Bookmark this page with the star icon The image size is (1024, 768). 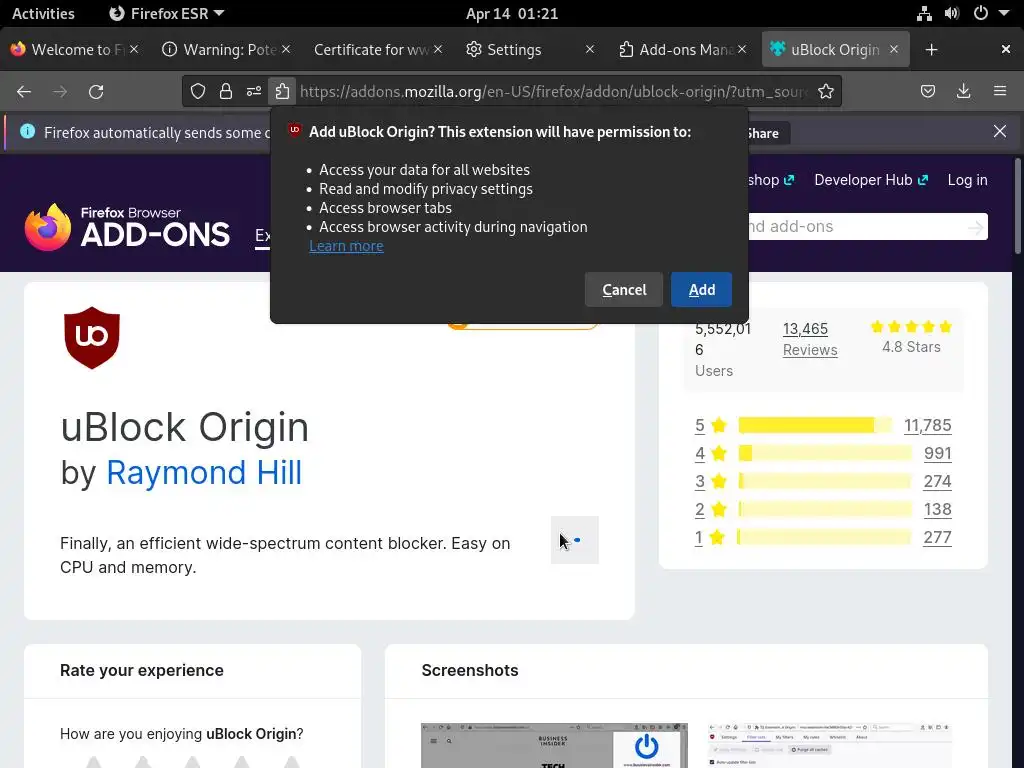[826, 91]
